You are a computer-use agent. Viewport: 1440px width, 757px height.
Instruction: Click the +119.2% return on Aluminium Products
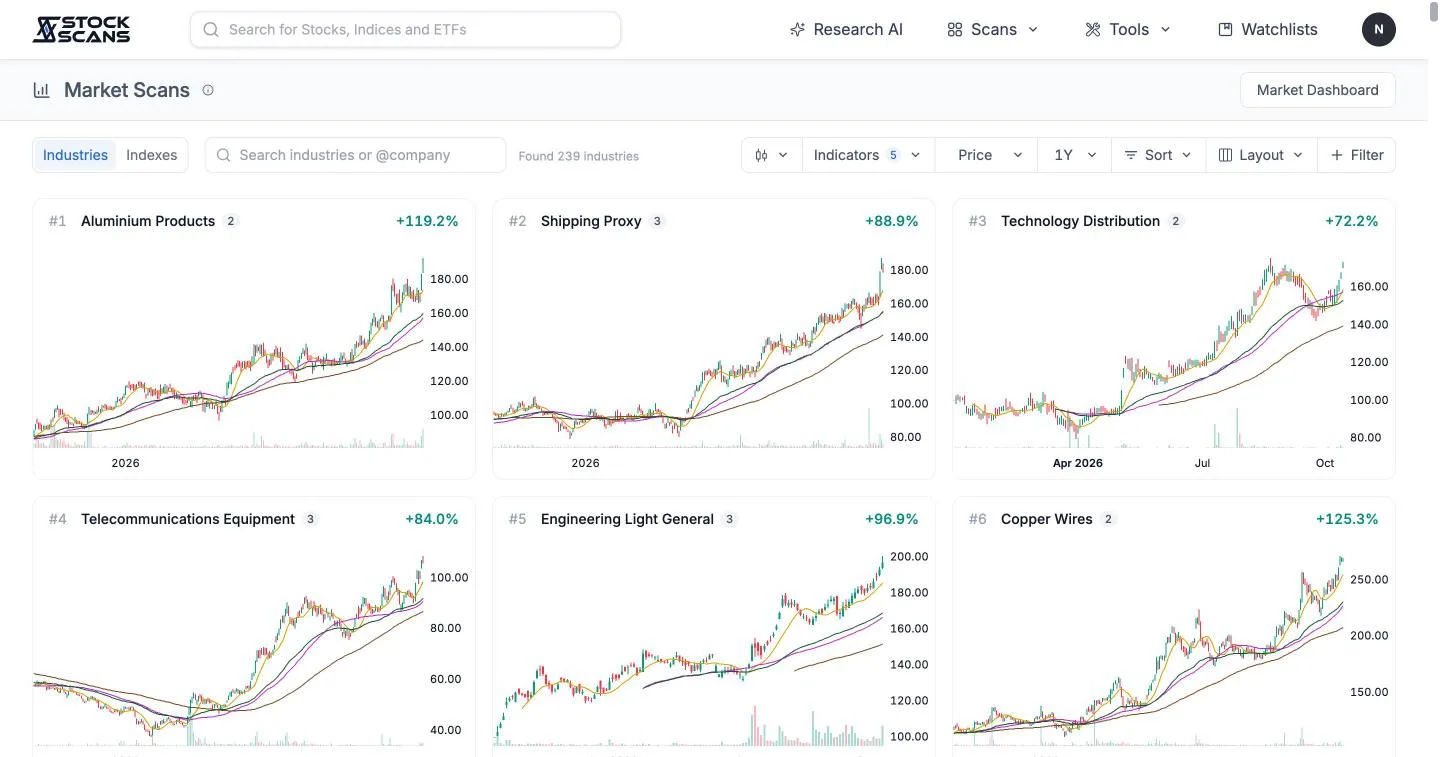pos(427,221)
